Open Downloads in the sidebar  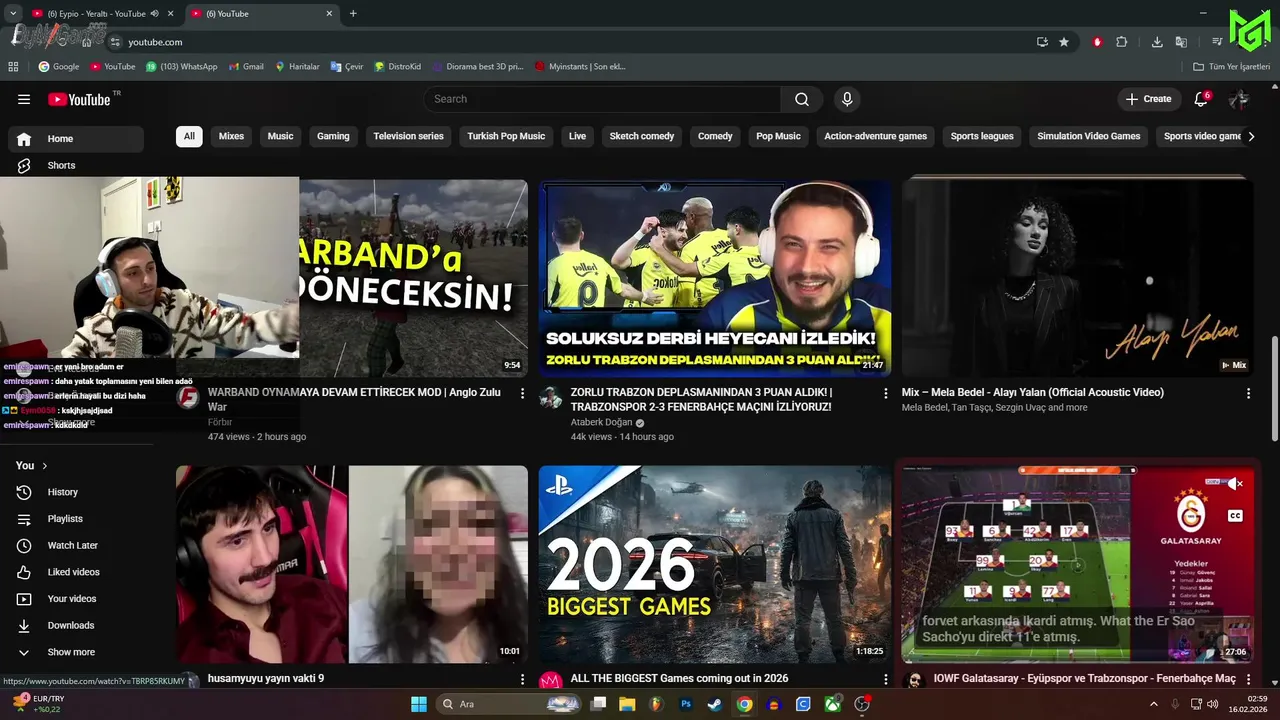click(x=76, y=625)
